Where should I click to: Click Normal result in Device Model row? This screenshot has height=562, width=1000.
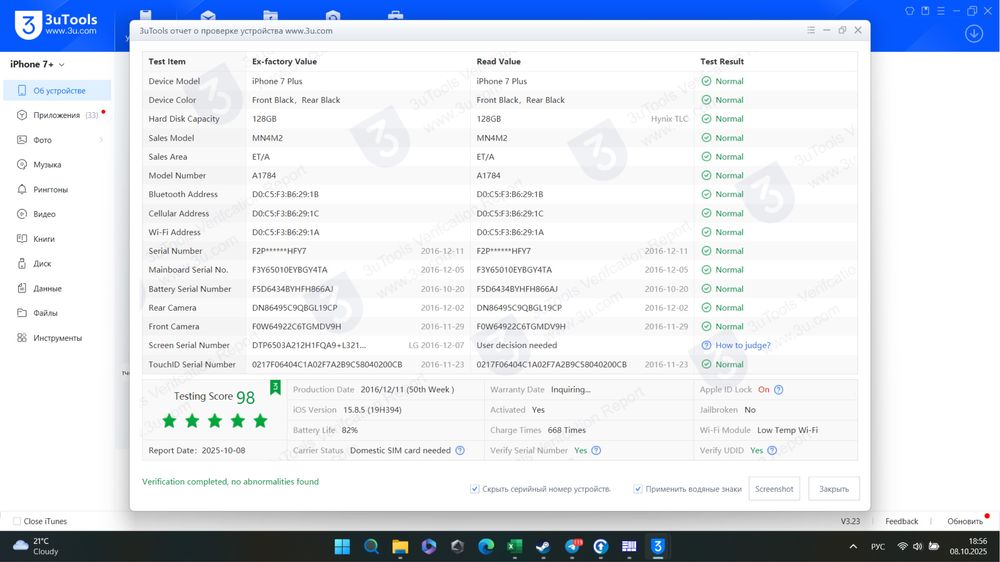[x=723, y=81]
